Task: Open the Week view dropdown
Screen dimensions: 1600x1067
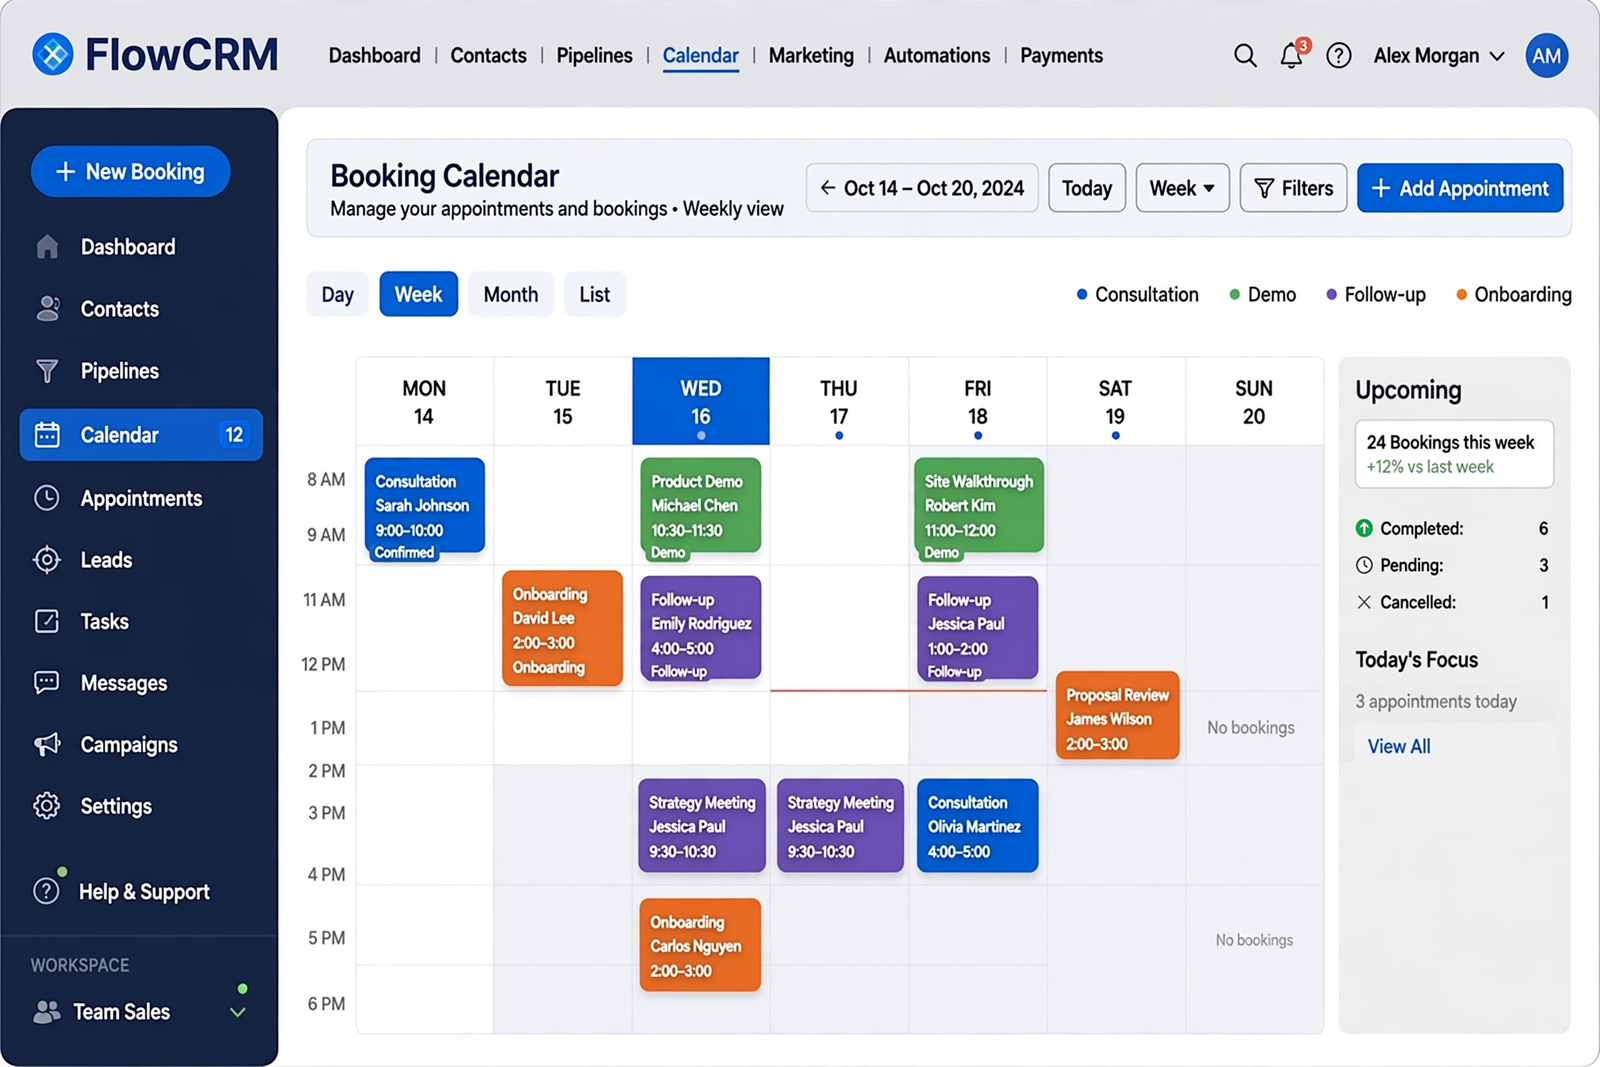Action: (x=1182, y=188)
